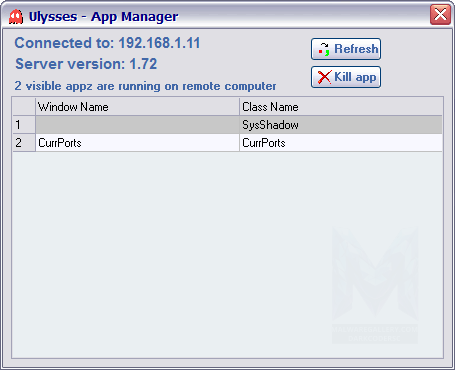Close the Ulysses App Manager window
455x370 pixels.
click(x=440, y=15)
